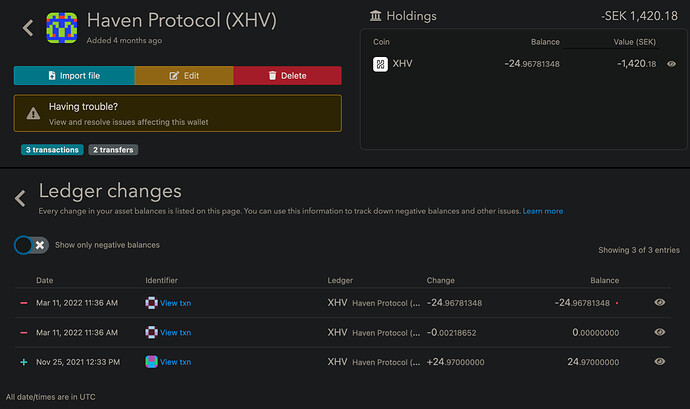Click the ledger table Balance column header
The image size is (690, 409).
click(x=605, y=280)
